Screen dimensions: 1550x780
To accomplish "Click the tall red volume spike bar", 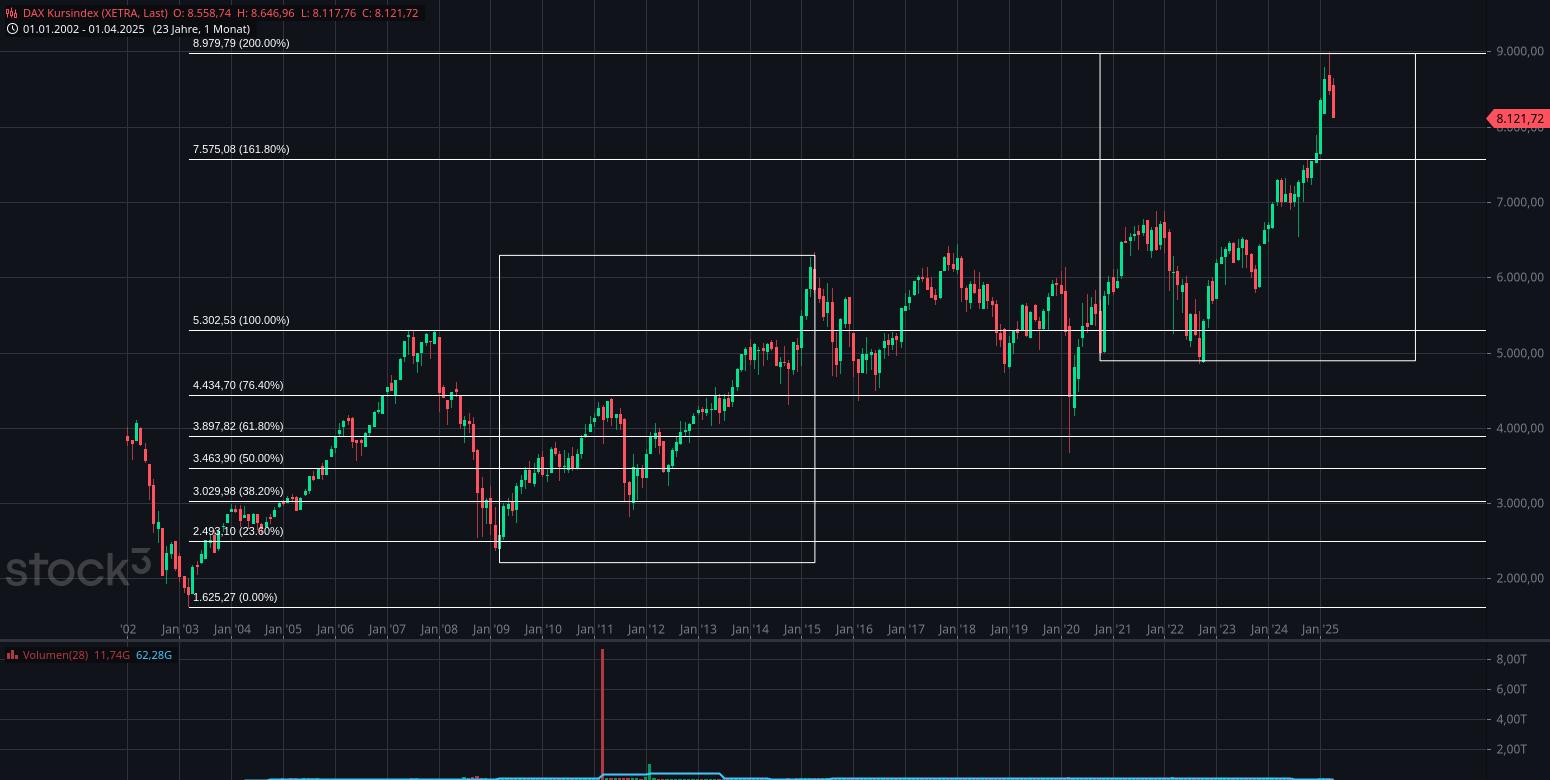I will click(x=603, y=710).
